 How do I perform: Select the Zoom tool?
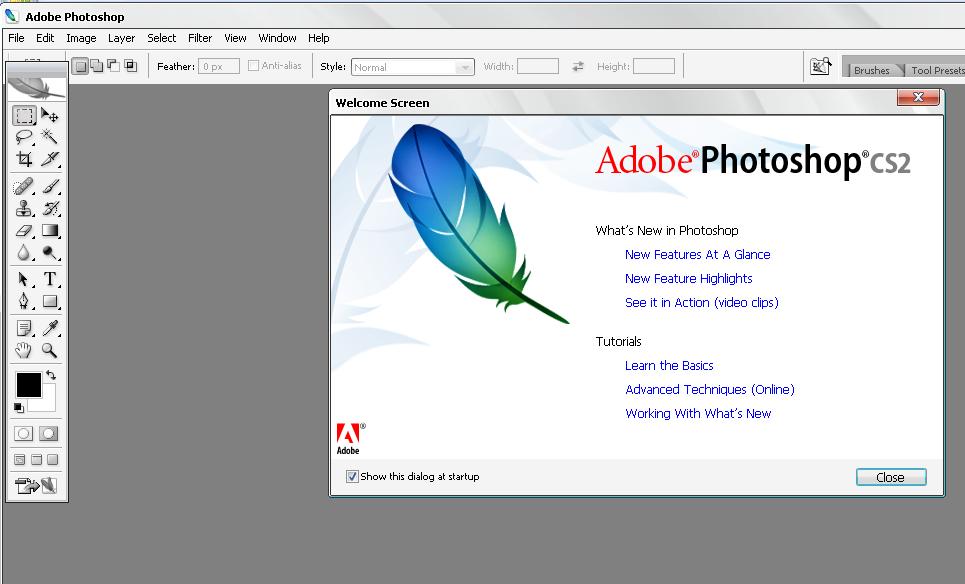[x=48, y=350]
